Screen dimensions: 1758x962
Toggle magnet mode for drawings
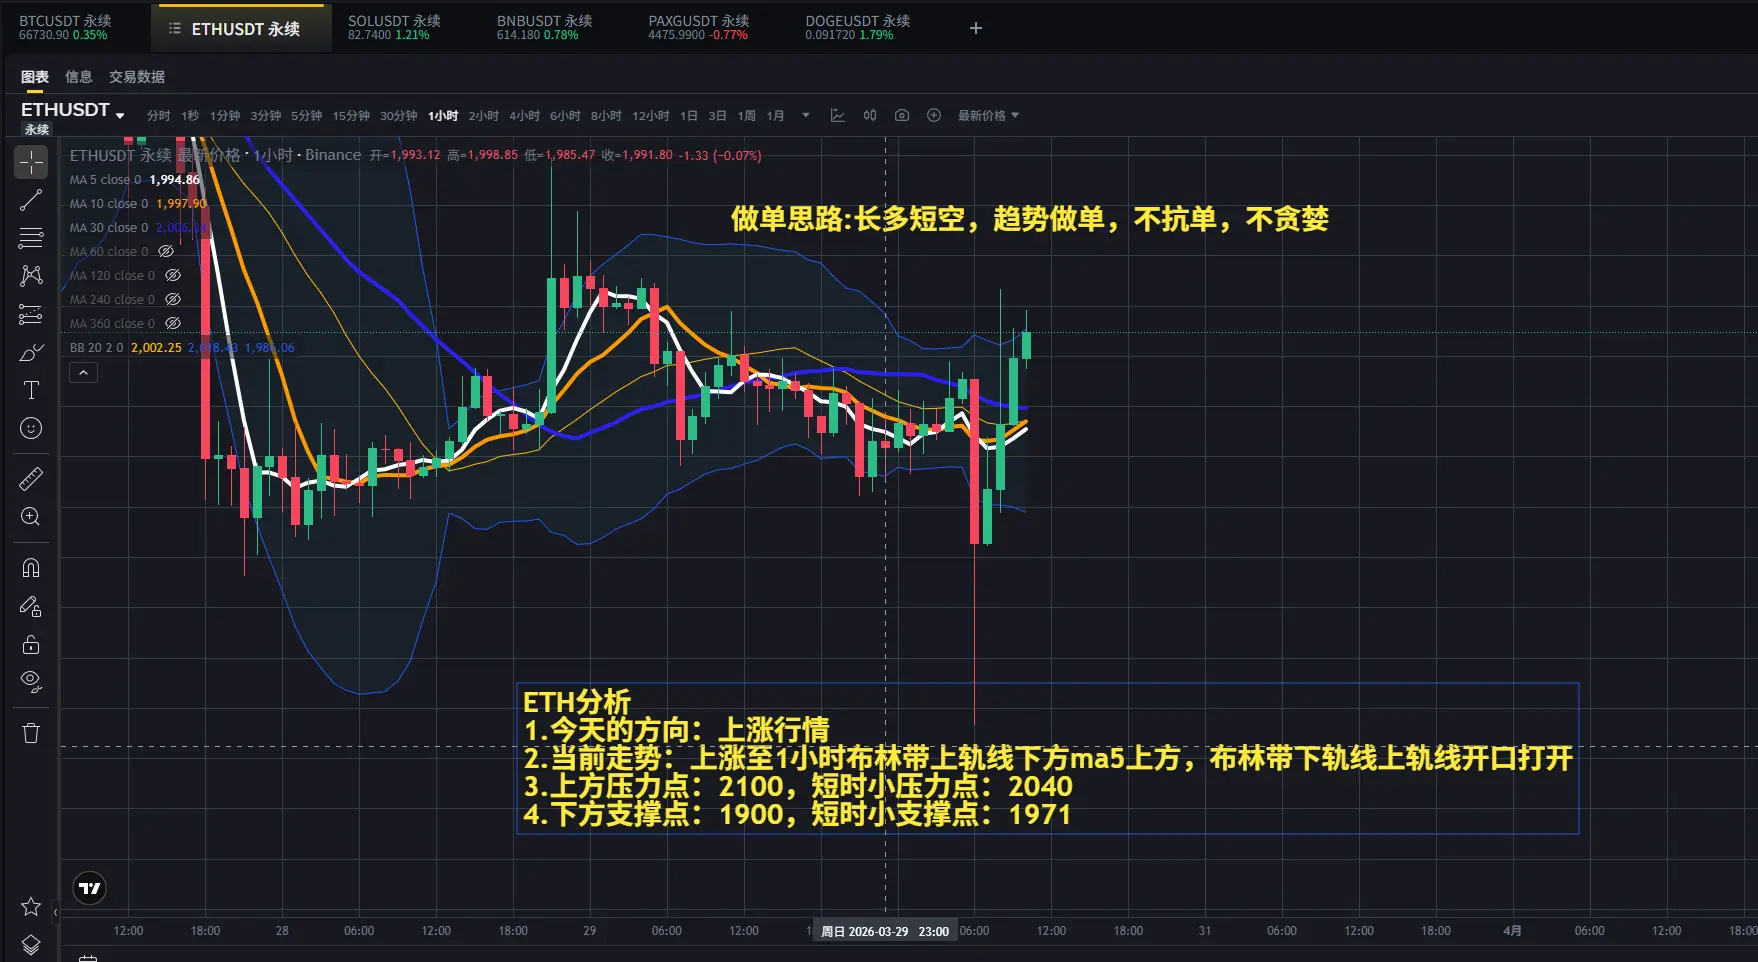click(31, 568)
